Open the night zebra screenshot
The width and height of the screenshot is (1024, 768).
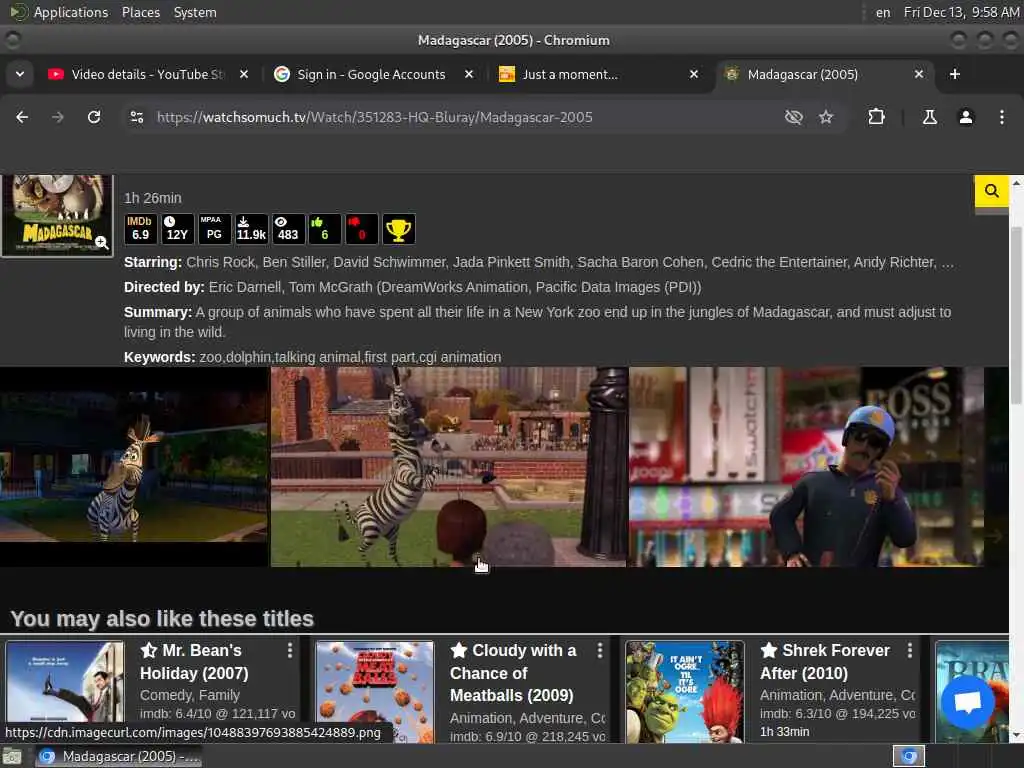[x=134, y=466]
